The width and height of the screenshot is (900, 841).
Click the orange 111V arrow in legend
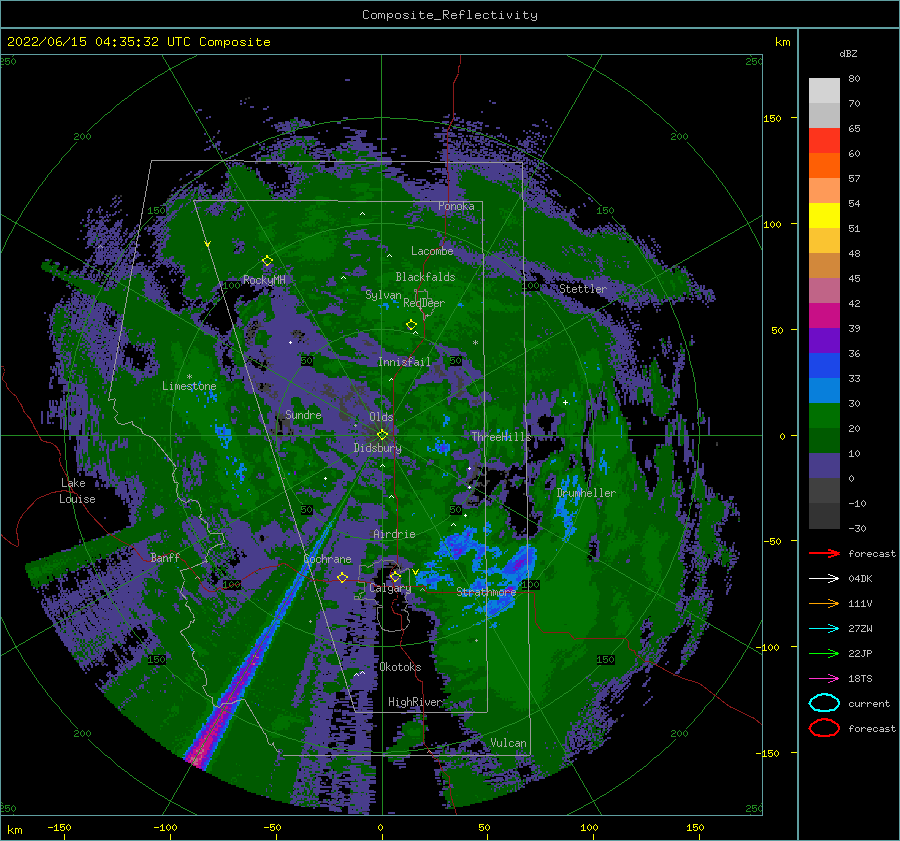[x=824, y=603]
